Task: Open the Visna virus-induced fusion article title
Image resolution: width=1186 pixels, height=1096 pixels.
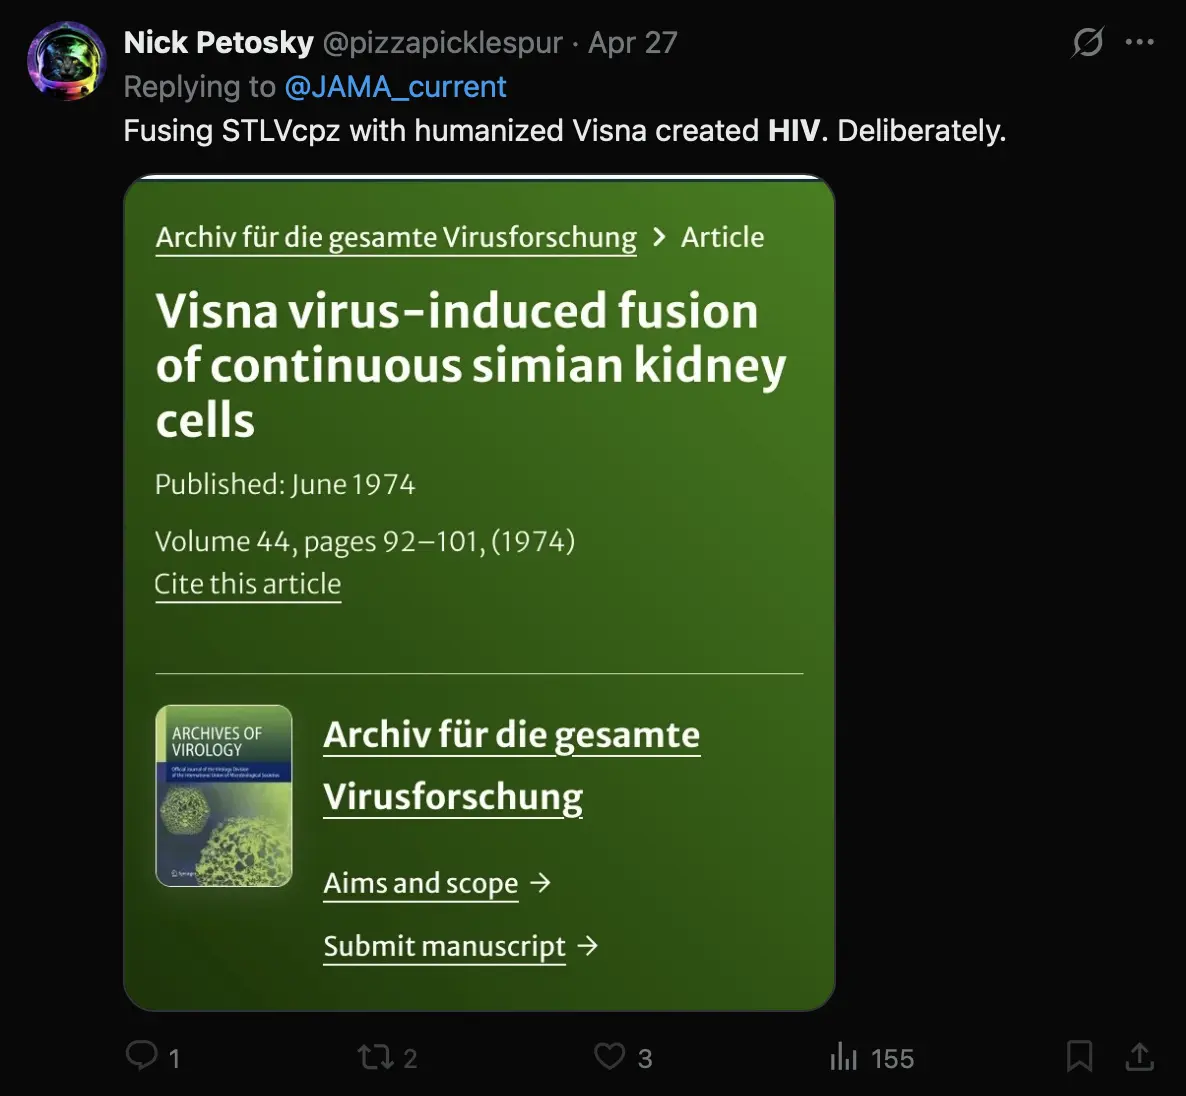Action: coord(470,365)
